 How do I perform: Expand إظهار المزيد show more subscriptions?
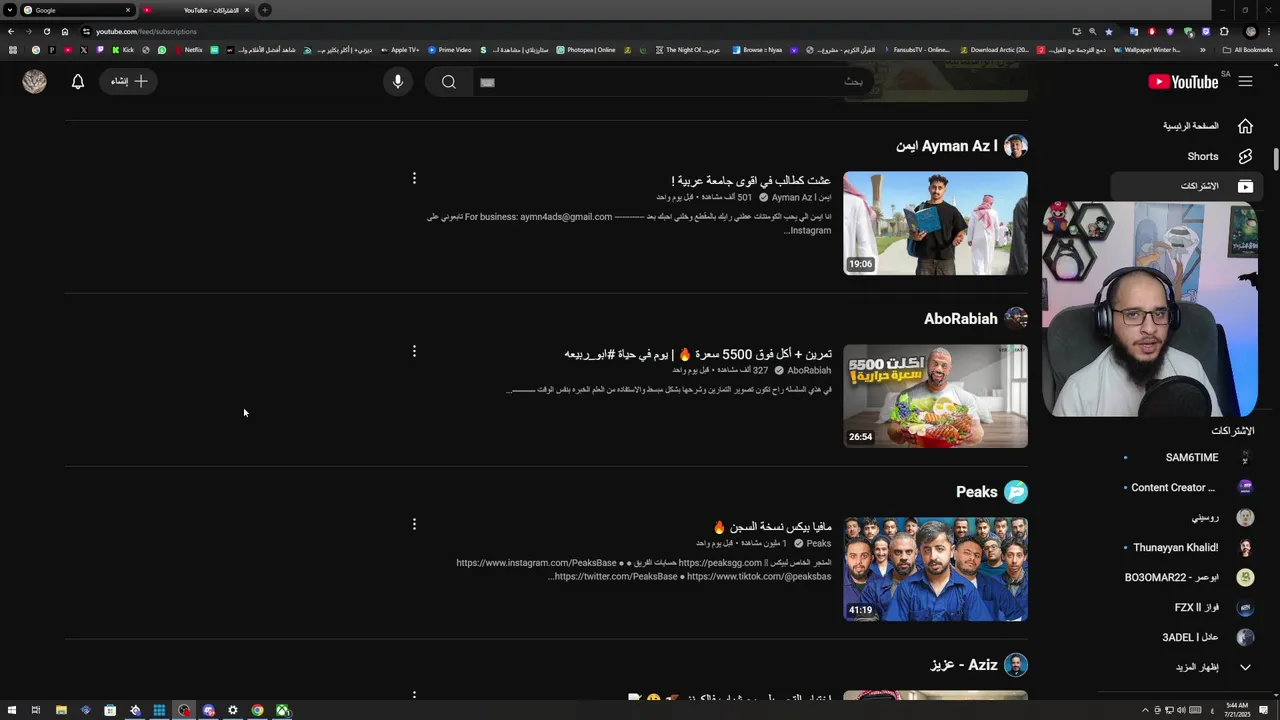[x=1187, y=667]
